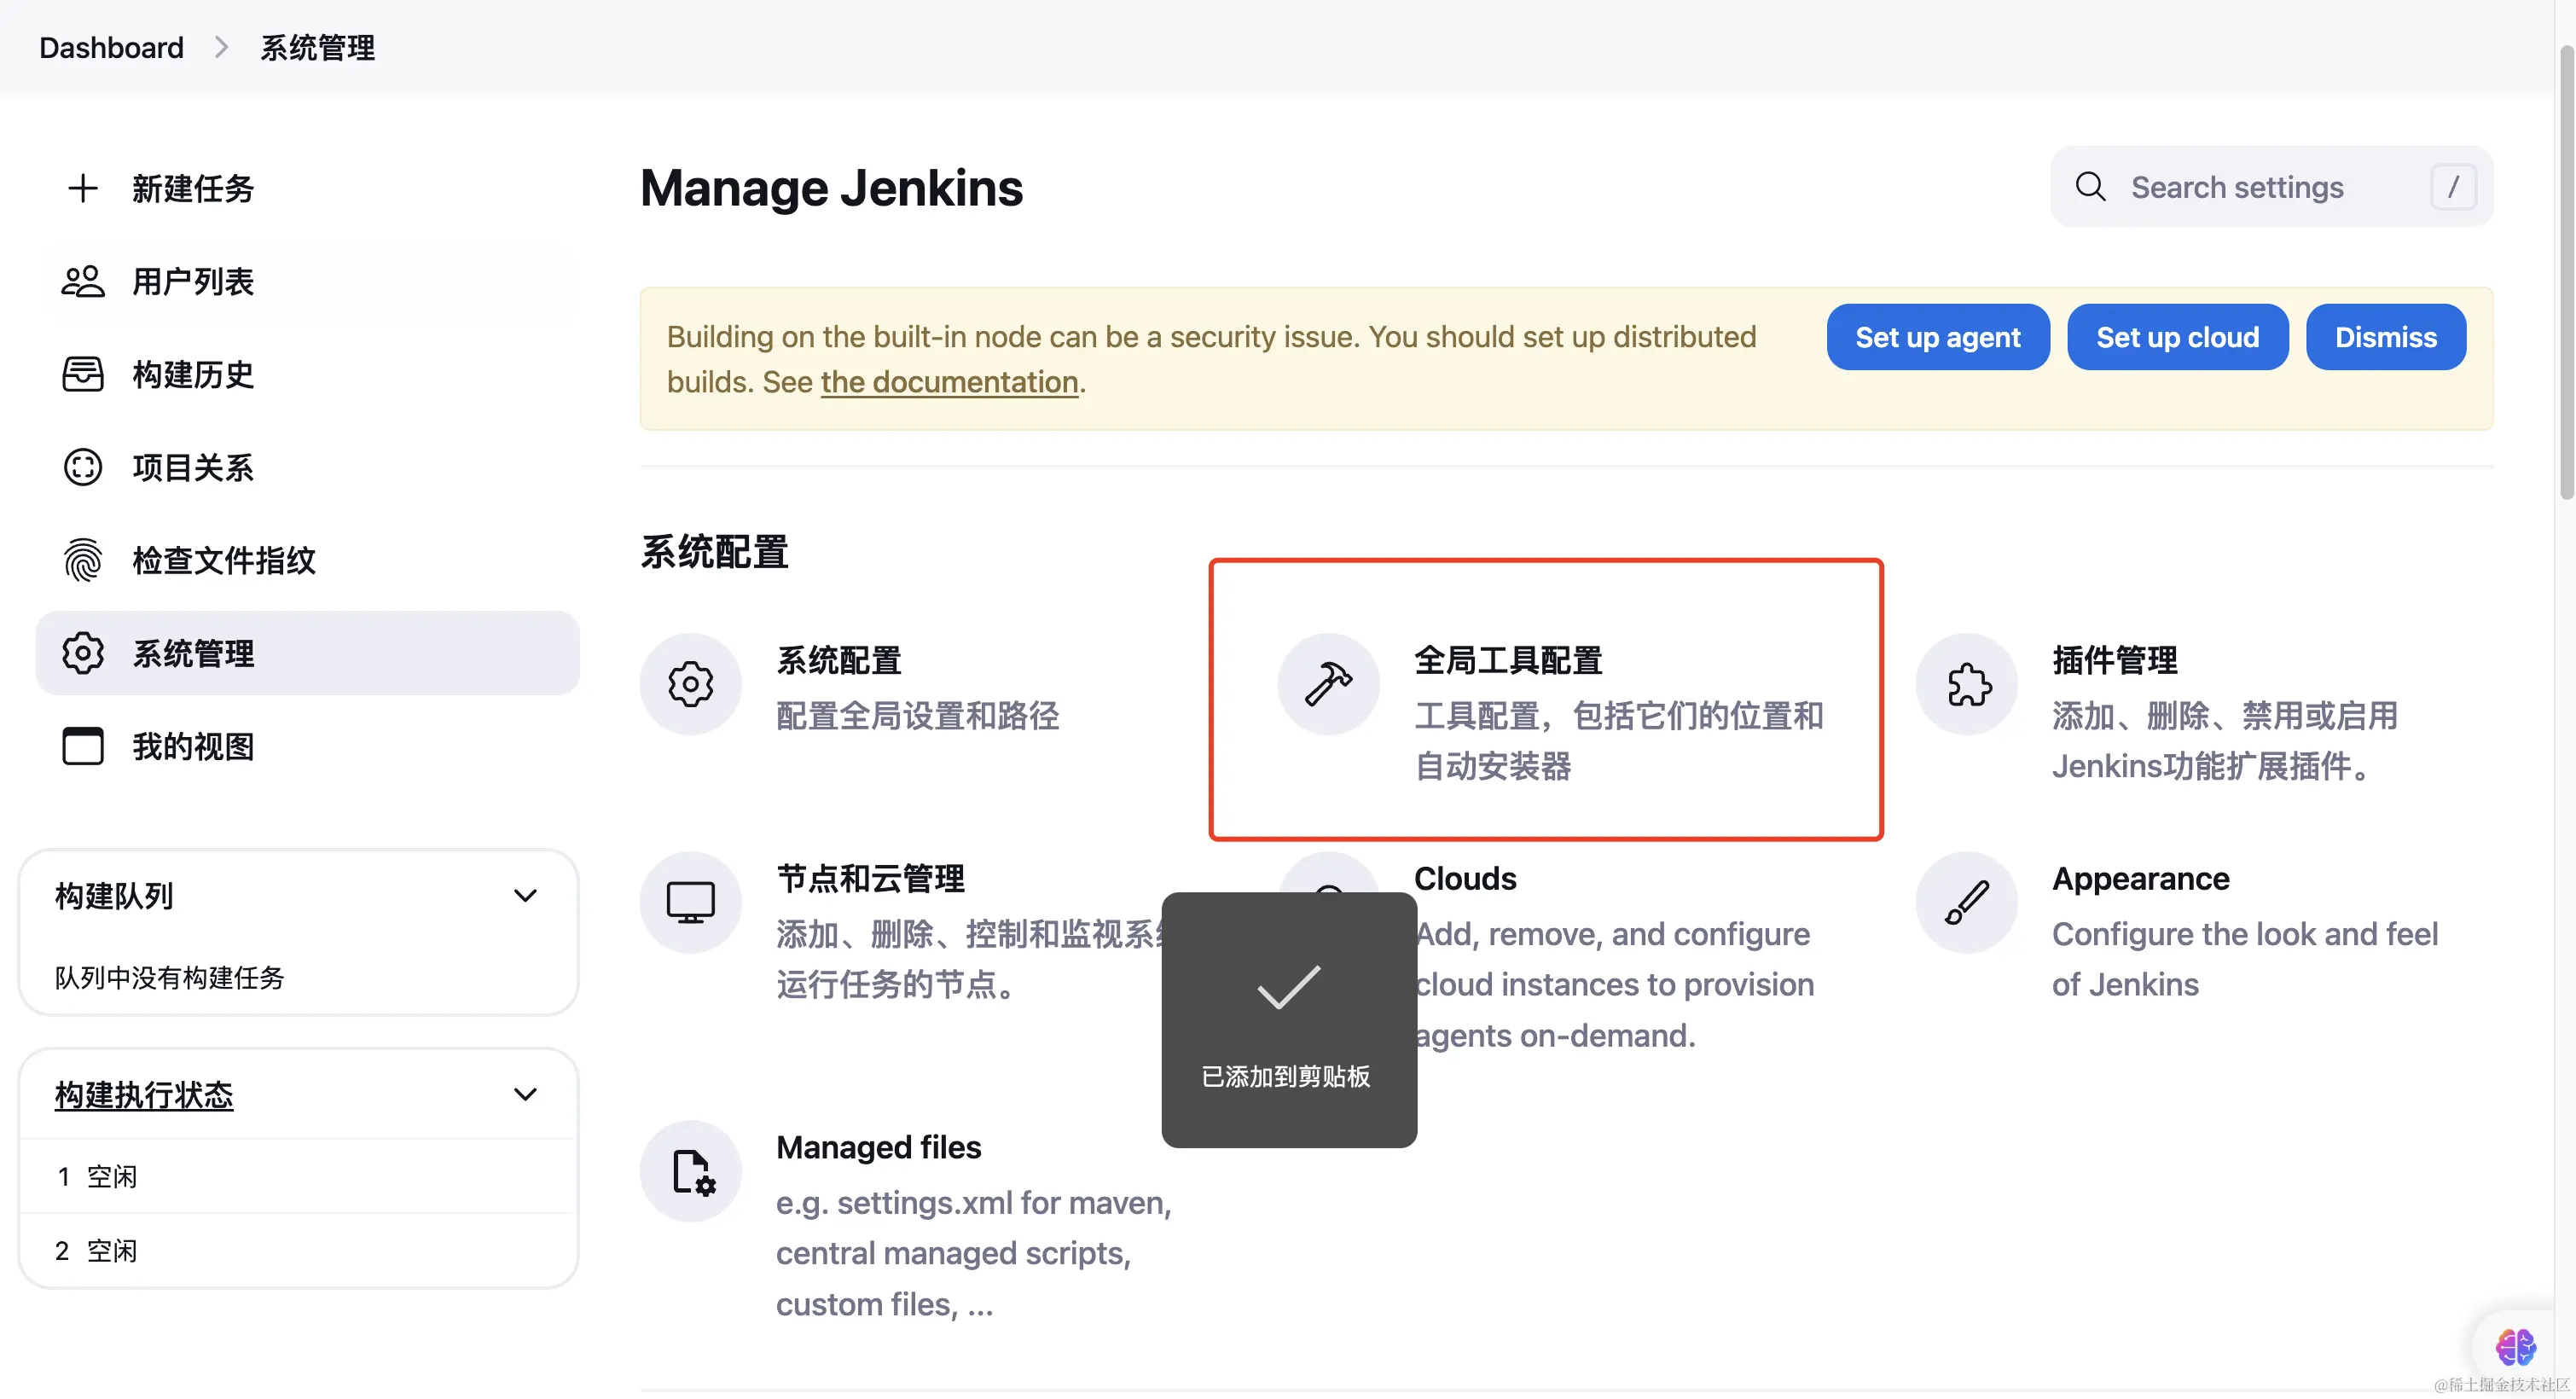Image resolution: width=2576 pixels, height=1399 pixels.
Task: Open 构建历史 in the sidebar
Action: 308,374
